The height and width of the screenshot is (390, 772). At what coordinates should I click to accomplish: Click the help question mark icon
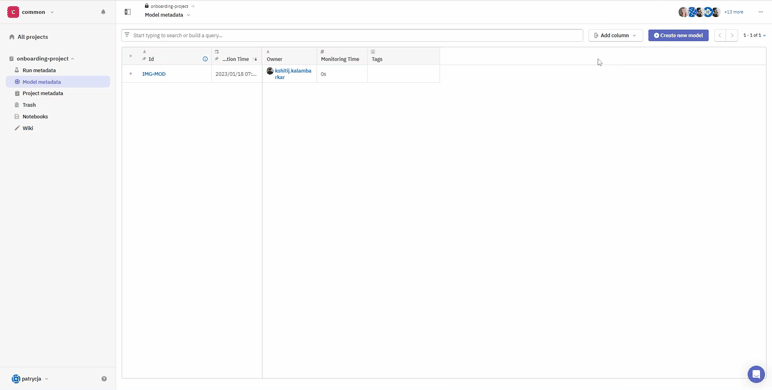point(104,379)
